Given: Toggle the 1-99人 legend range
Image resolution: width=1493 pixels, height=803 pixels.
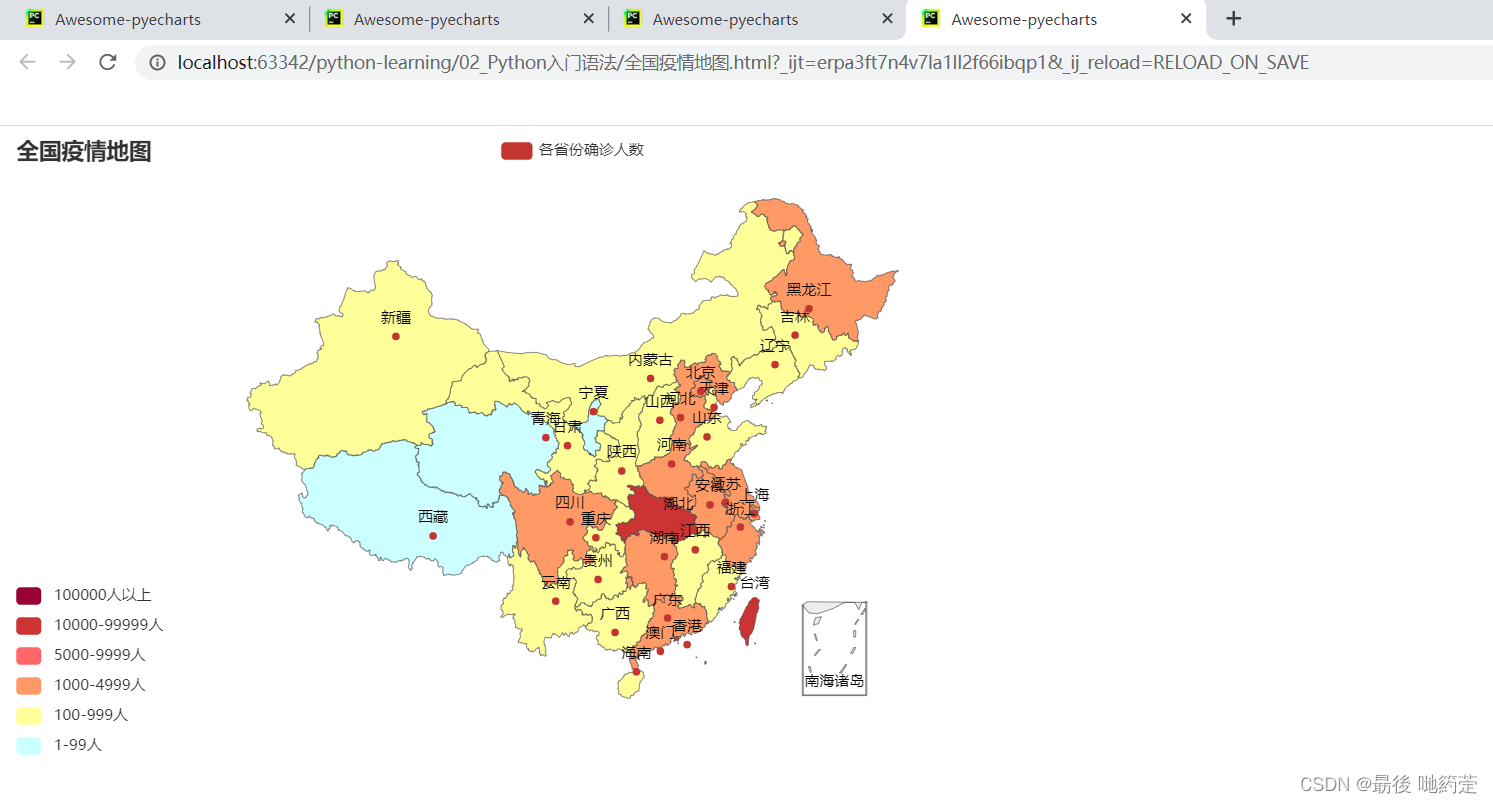Looking at the screenshot, I should (x=59, y=745).
